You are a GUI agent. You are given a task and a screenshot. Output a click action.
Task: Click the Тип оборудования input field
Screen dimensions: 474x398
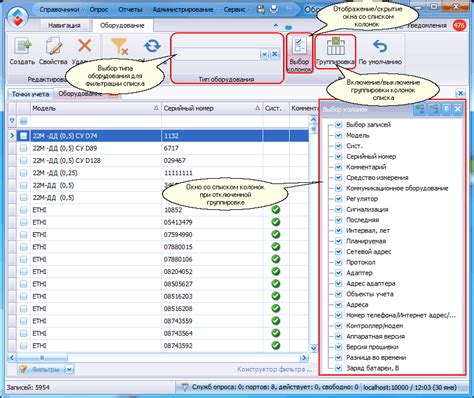coord(217,54)
